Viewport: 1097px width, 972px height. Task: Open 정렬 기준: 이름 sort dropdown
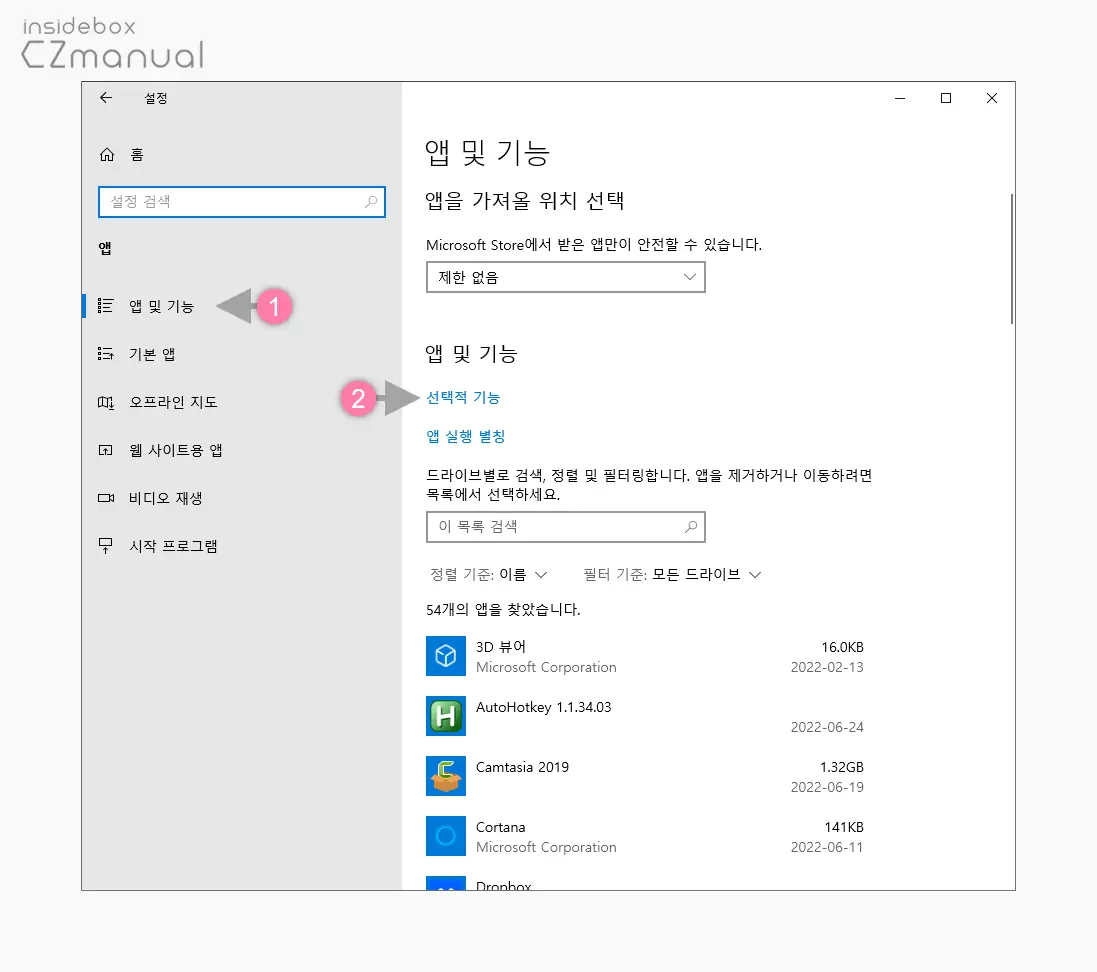pyautogui.click(x=488, y=575)
